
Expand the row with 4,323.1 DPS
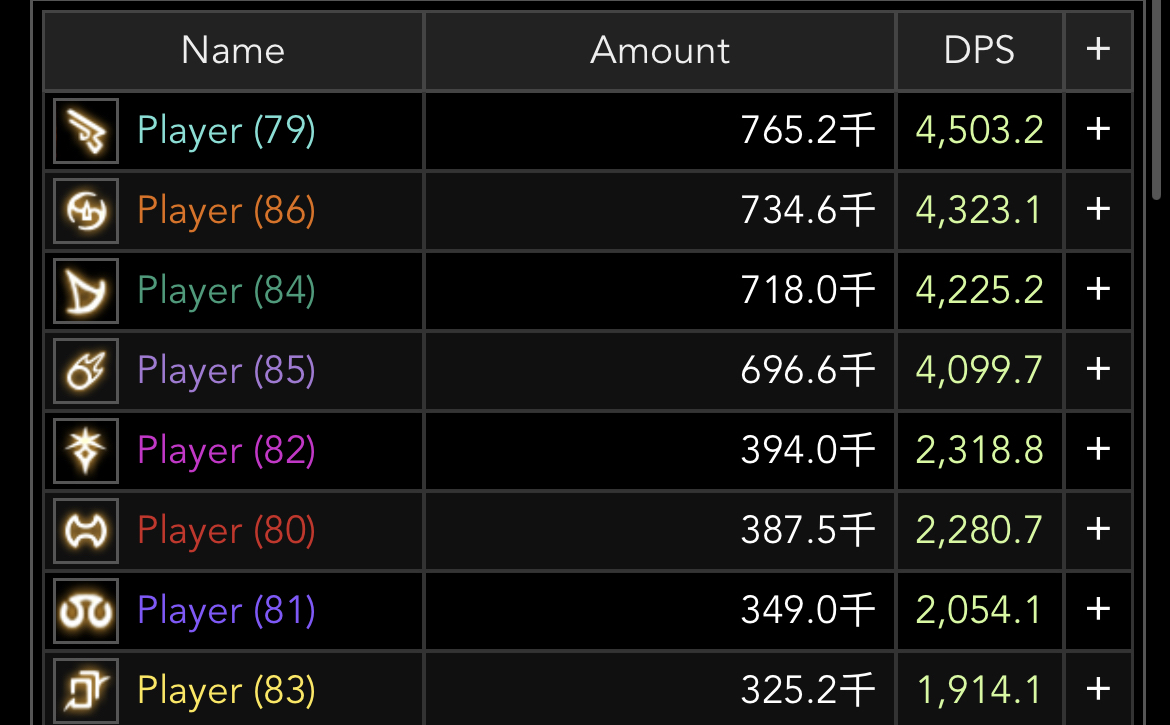(1098, 210)
